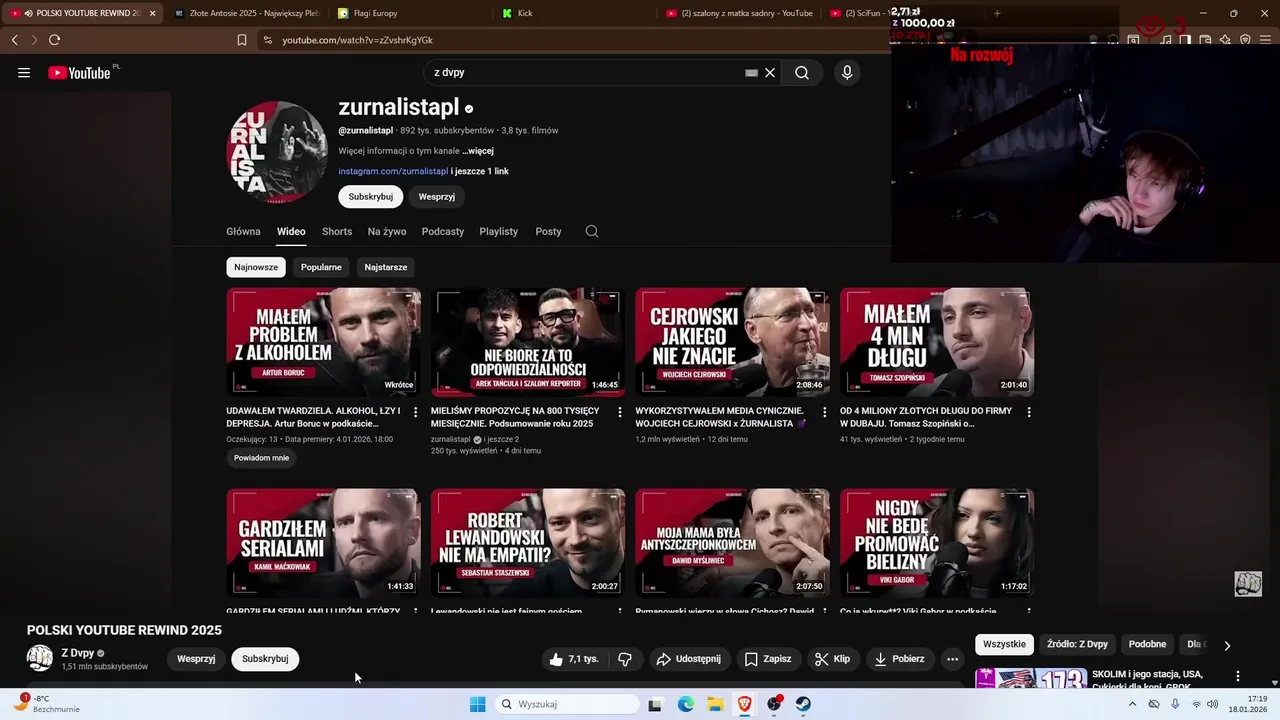Open the Miałem 4 mln długu thumbnail
This screenshot has width=1280, height=720.
[x=937, y=342]
